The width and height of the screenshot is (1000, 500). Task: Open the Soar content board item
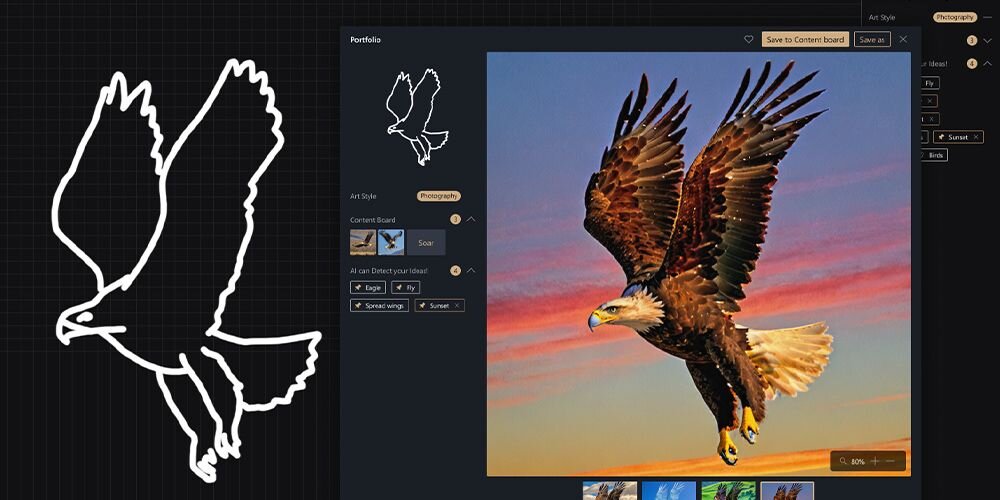426,242
